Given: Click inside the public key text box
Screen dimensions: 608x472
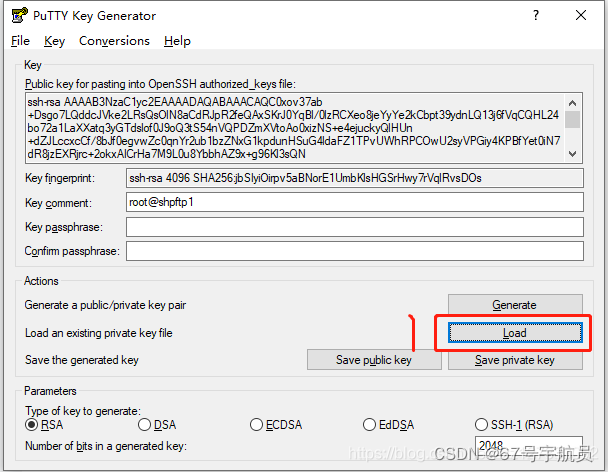Looking at the screenshot, I should pos(295,128).
